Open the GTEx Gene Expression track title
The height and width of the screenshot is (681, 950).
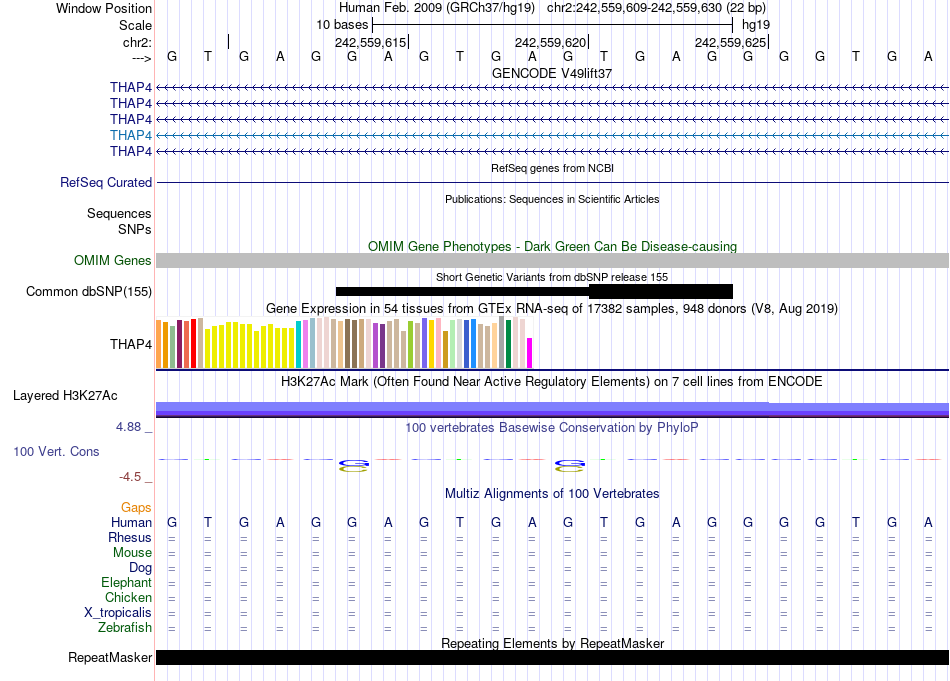[x=552, y=308]
